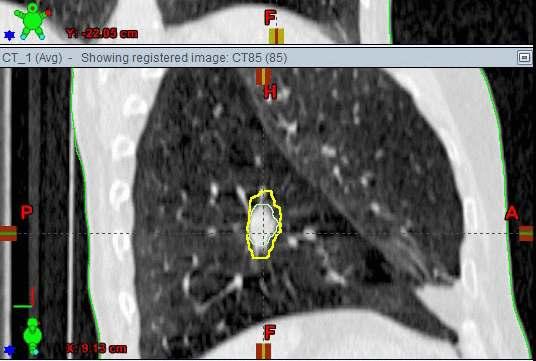
Task: Click the blue star icon in top view
Action: [9, 35]
